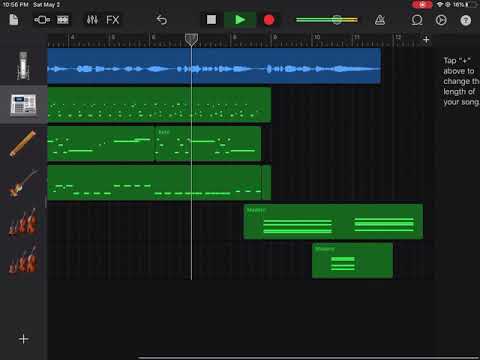This screenshot has height=360, width=480.
Task: Undo the last action
Action: pos(162,20)
